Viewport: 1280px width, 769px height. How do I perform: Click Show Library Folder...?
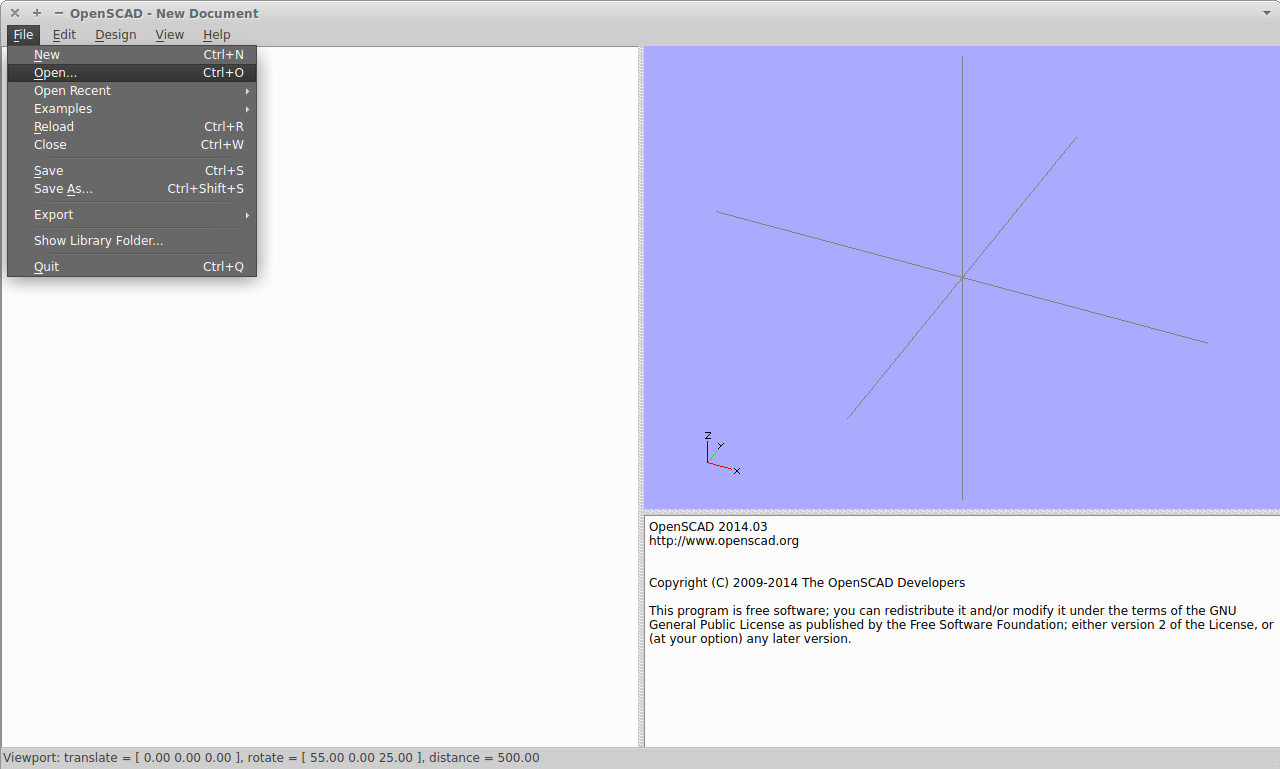pyautogui.click(x=132, y=241)
